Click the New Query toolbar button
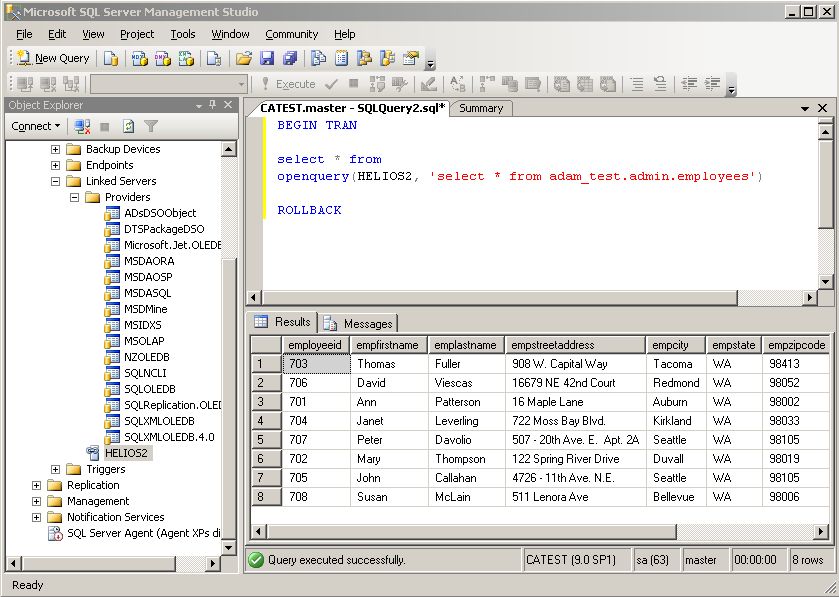Image resolution: width=839 pixels, height=597 pixels. pos(53,58)
